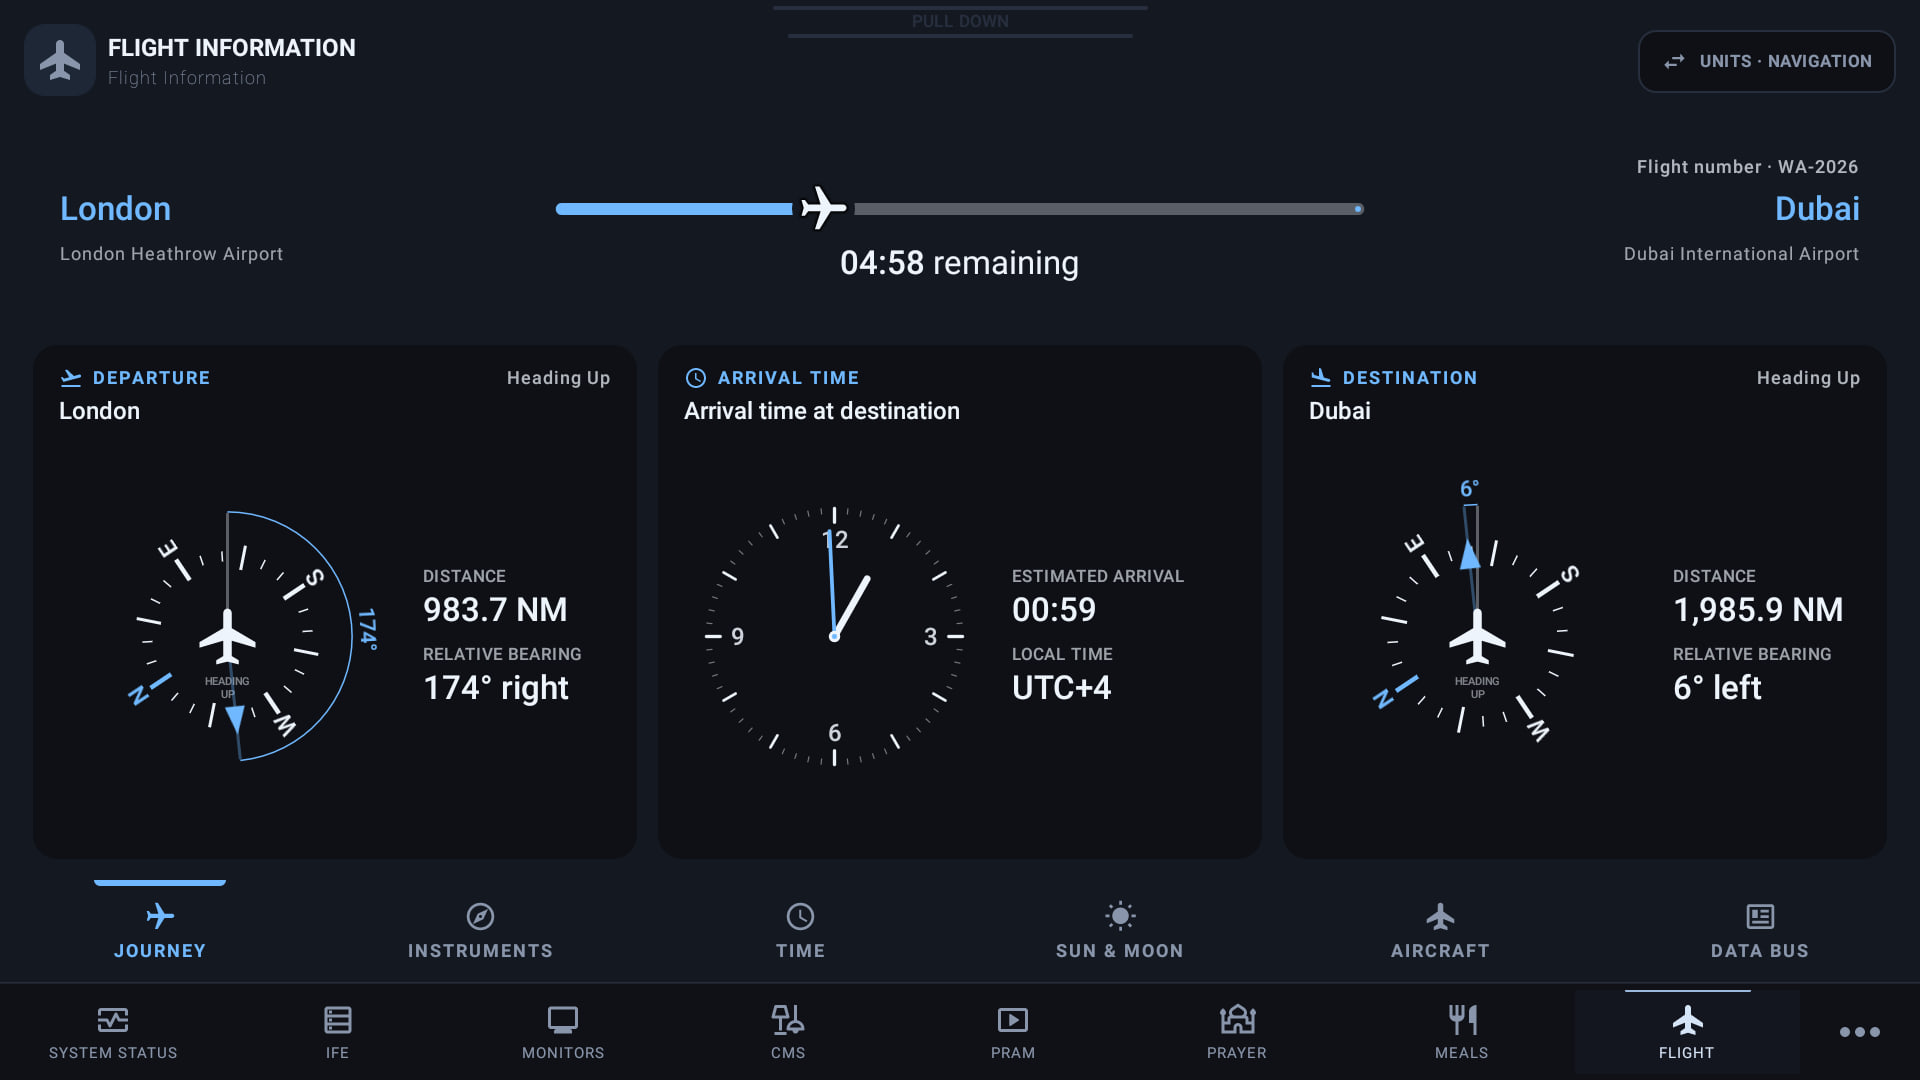This screenshot has width=1920, height=1080.
Task: Switch to the Sun & Moon tab
Action: (1120, 932)
